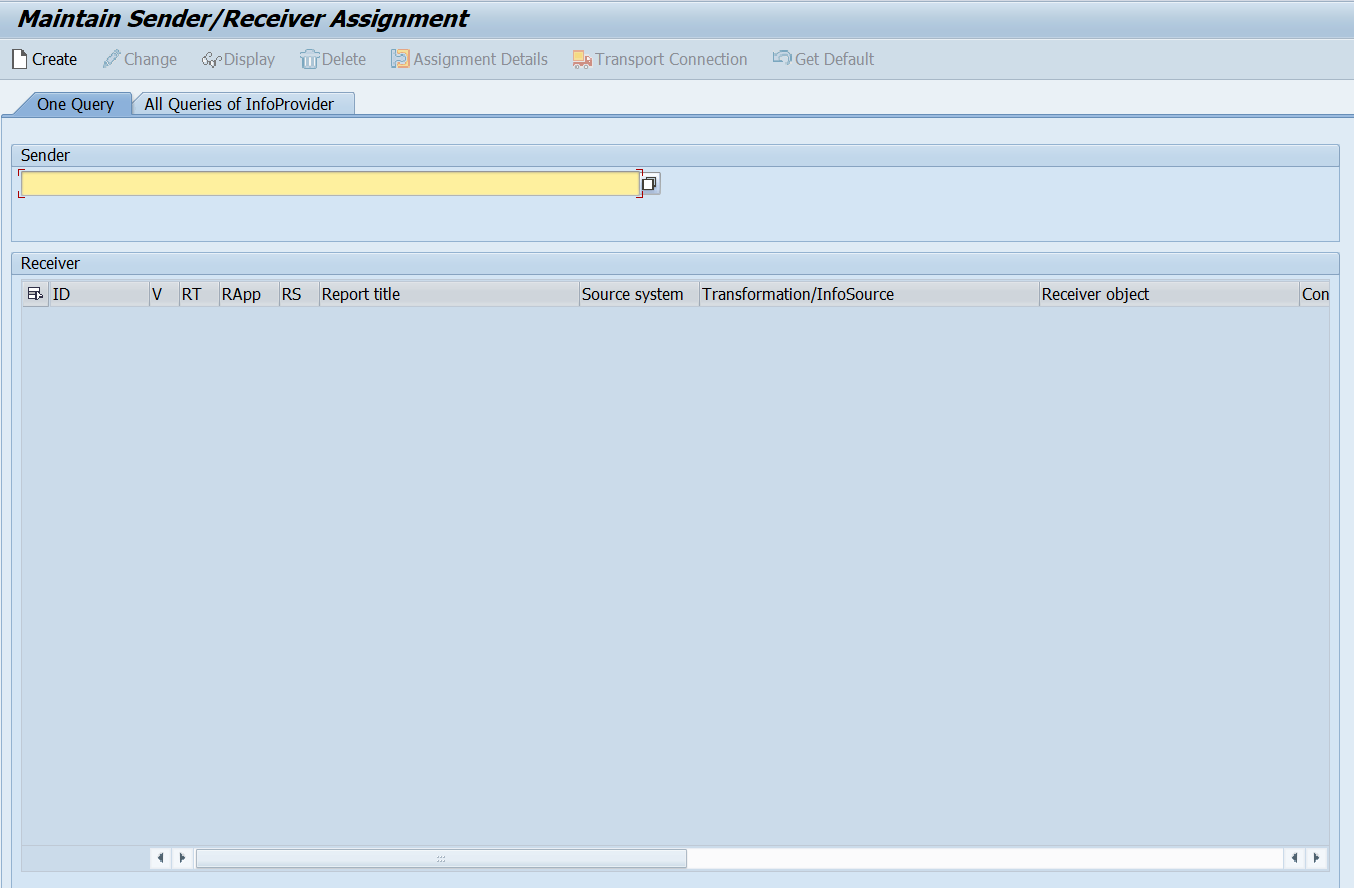The width and height of the screenshot is (1354, 888).
Task: Click the Report title column header
Action: click(448, 294)
